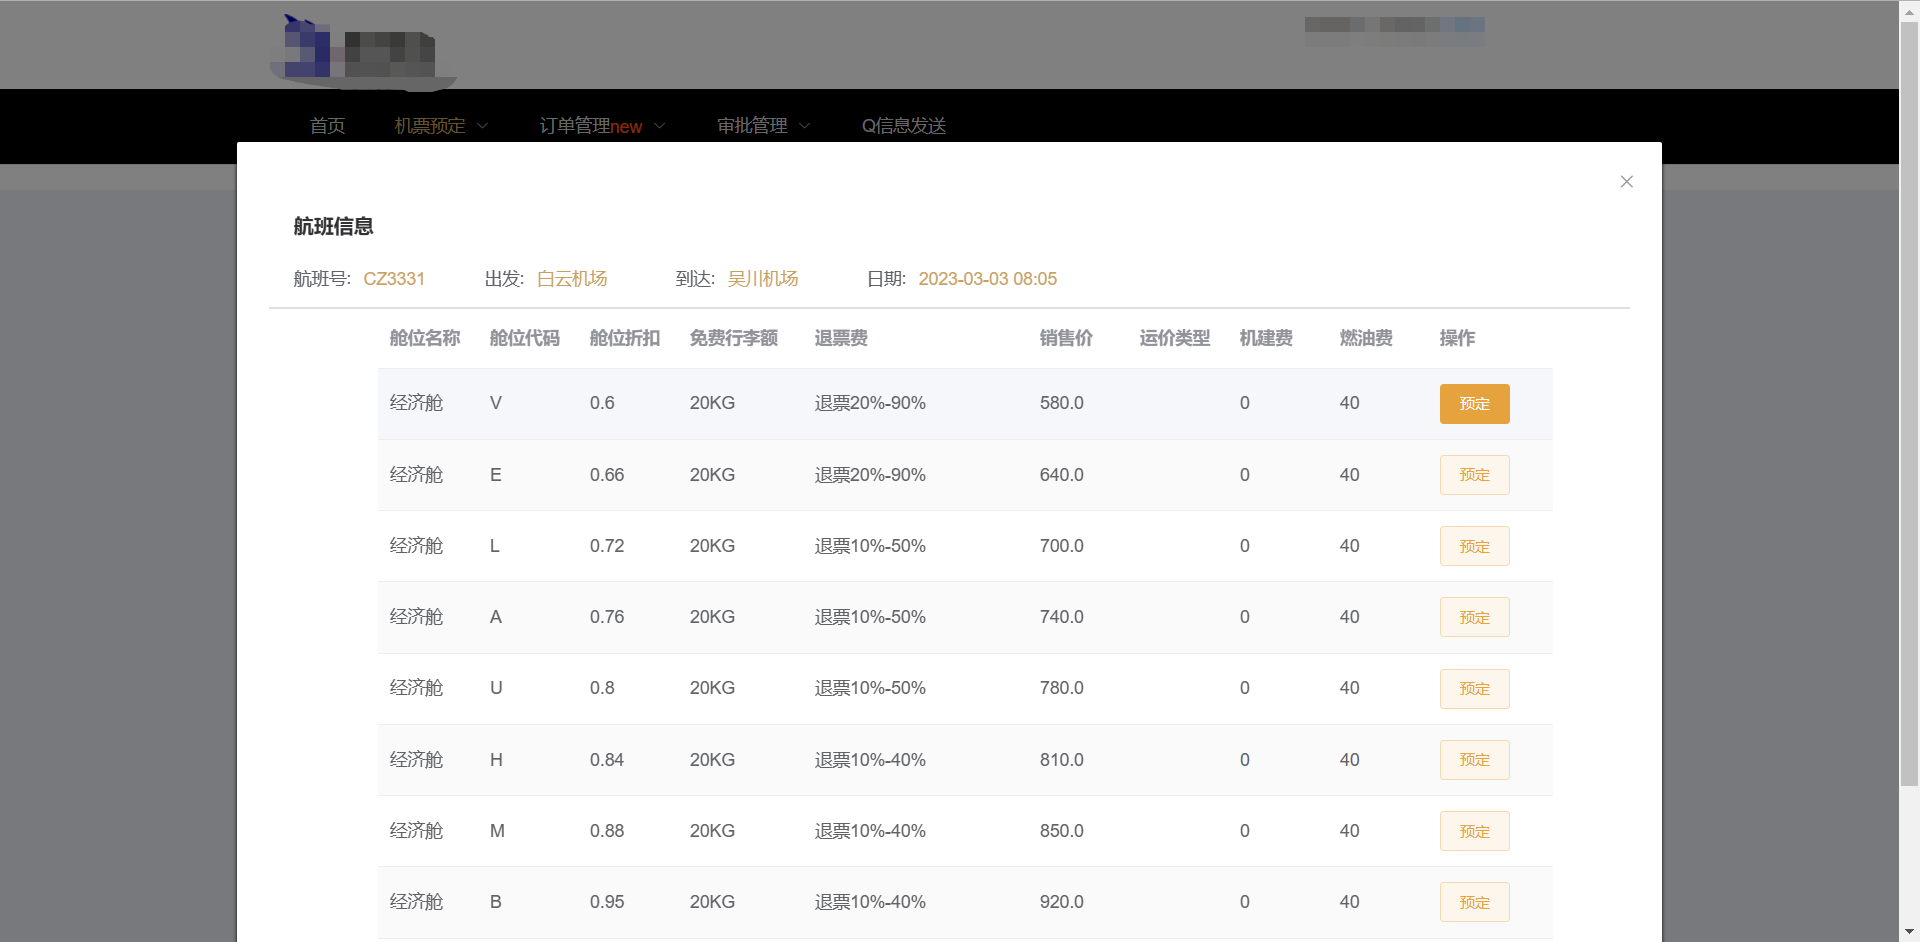Click discount value 0.72
1920x942 pixels.
[x=607, y=546]
